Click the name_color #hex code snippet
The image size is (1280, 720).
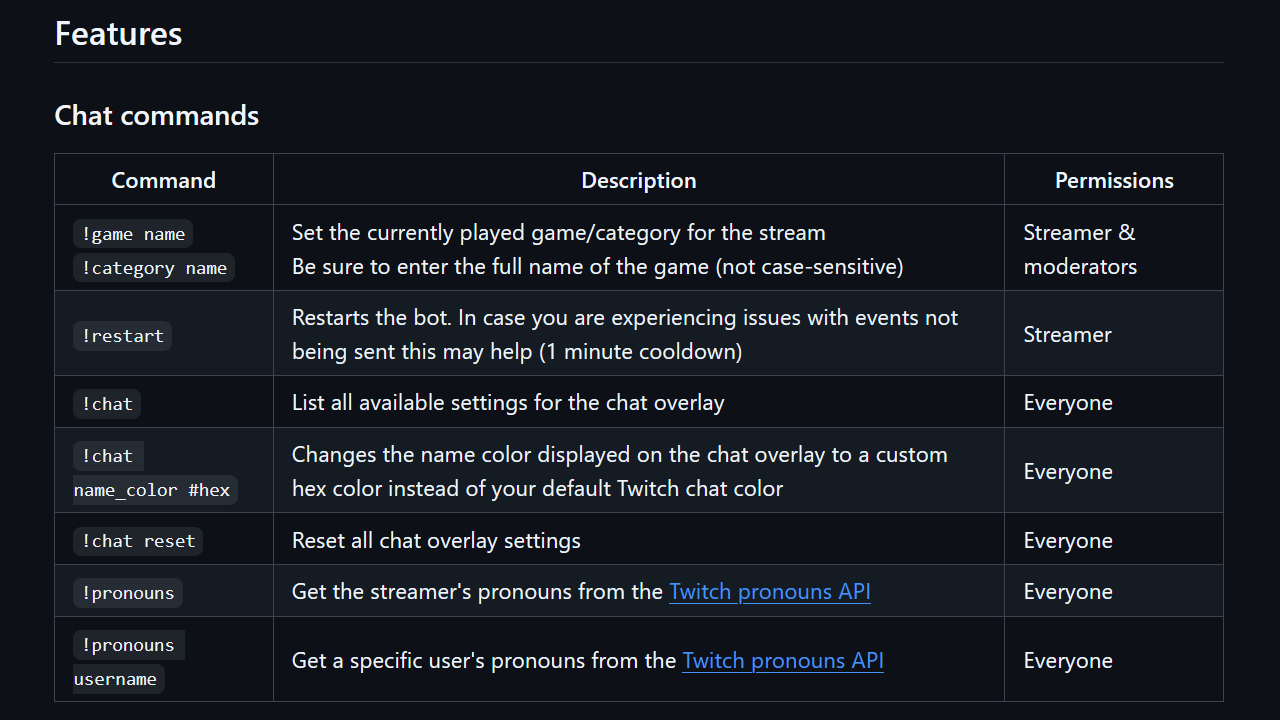[x=152, y=490]
